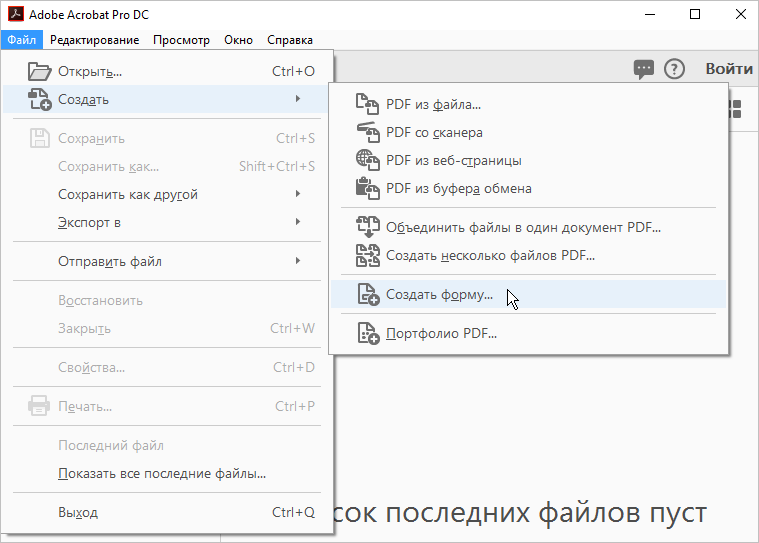The image size is (759, 543).
Task: Open the help question mark icon
Action: [674, 69]
